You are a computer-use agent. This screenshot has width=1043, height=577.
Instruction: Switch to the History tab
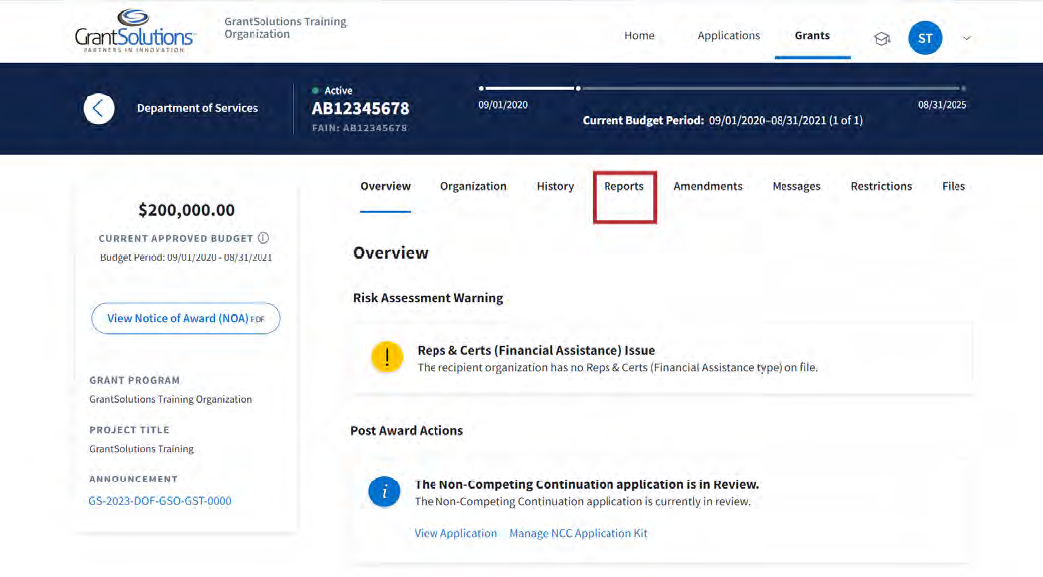coord(555,187)
